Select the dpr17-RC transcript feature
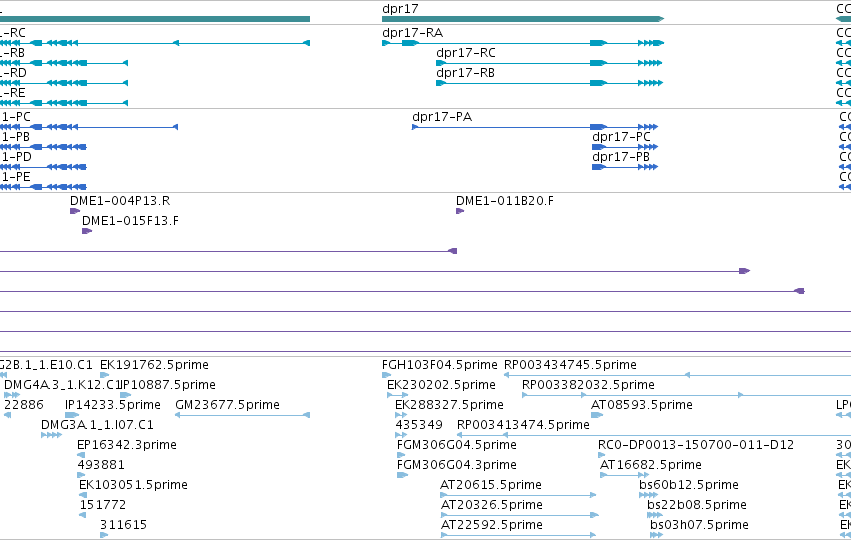 549,63
